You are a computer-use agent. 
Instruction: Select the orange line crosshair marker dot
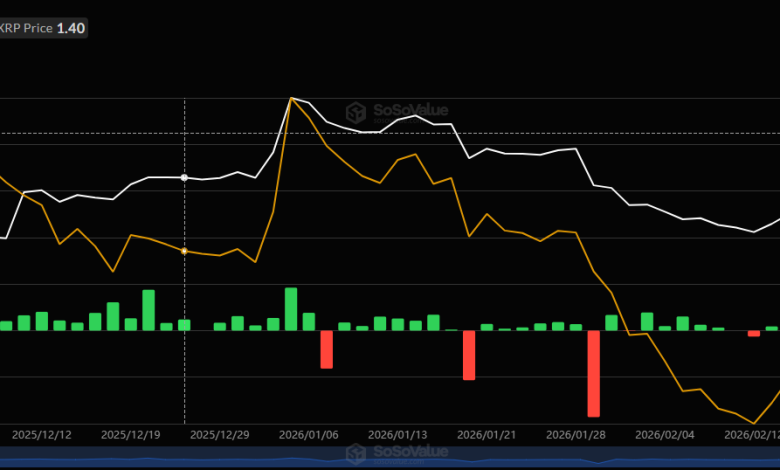[184, 250]
